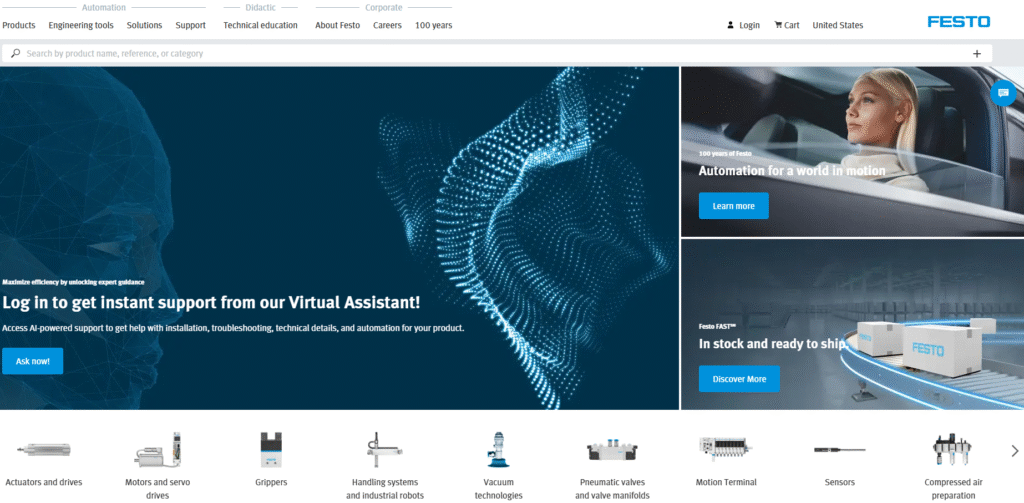This screenshot has width=1024, height=503.
Task: Click the Sensors label
Action: tap(840, 483)
